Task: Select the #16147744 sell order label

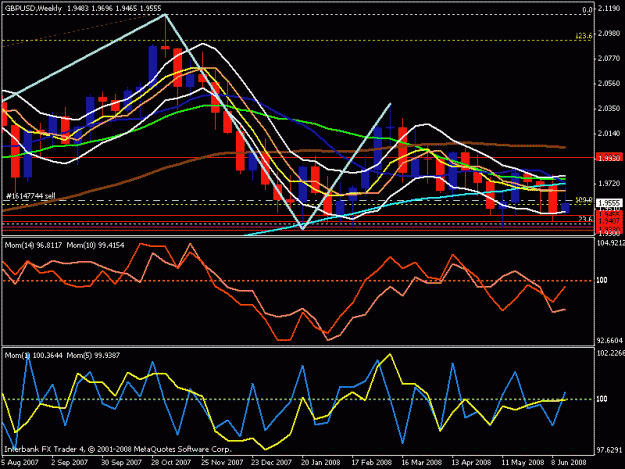Action: (31, 196)
